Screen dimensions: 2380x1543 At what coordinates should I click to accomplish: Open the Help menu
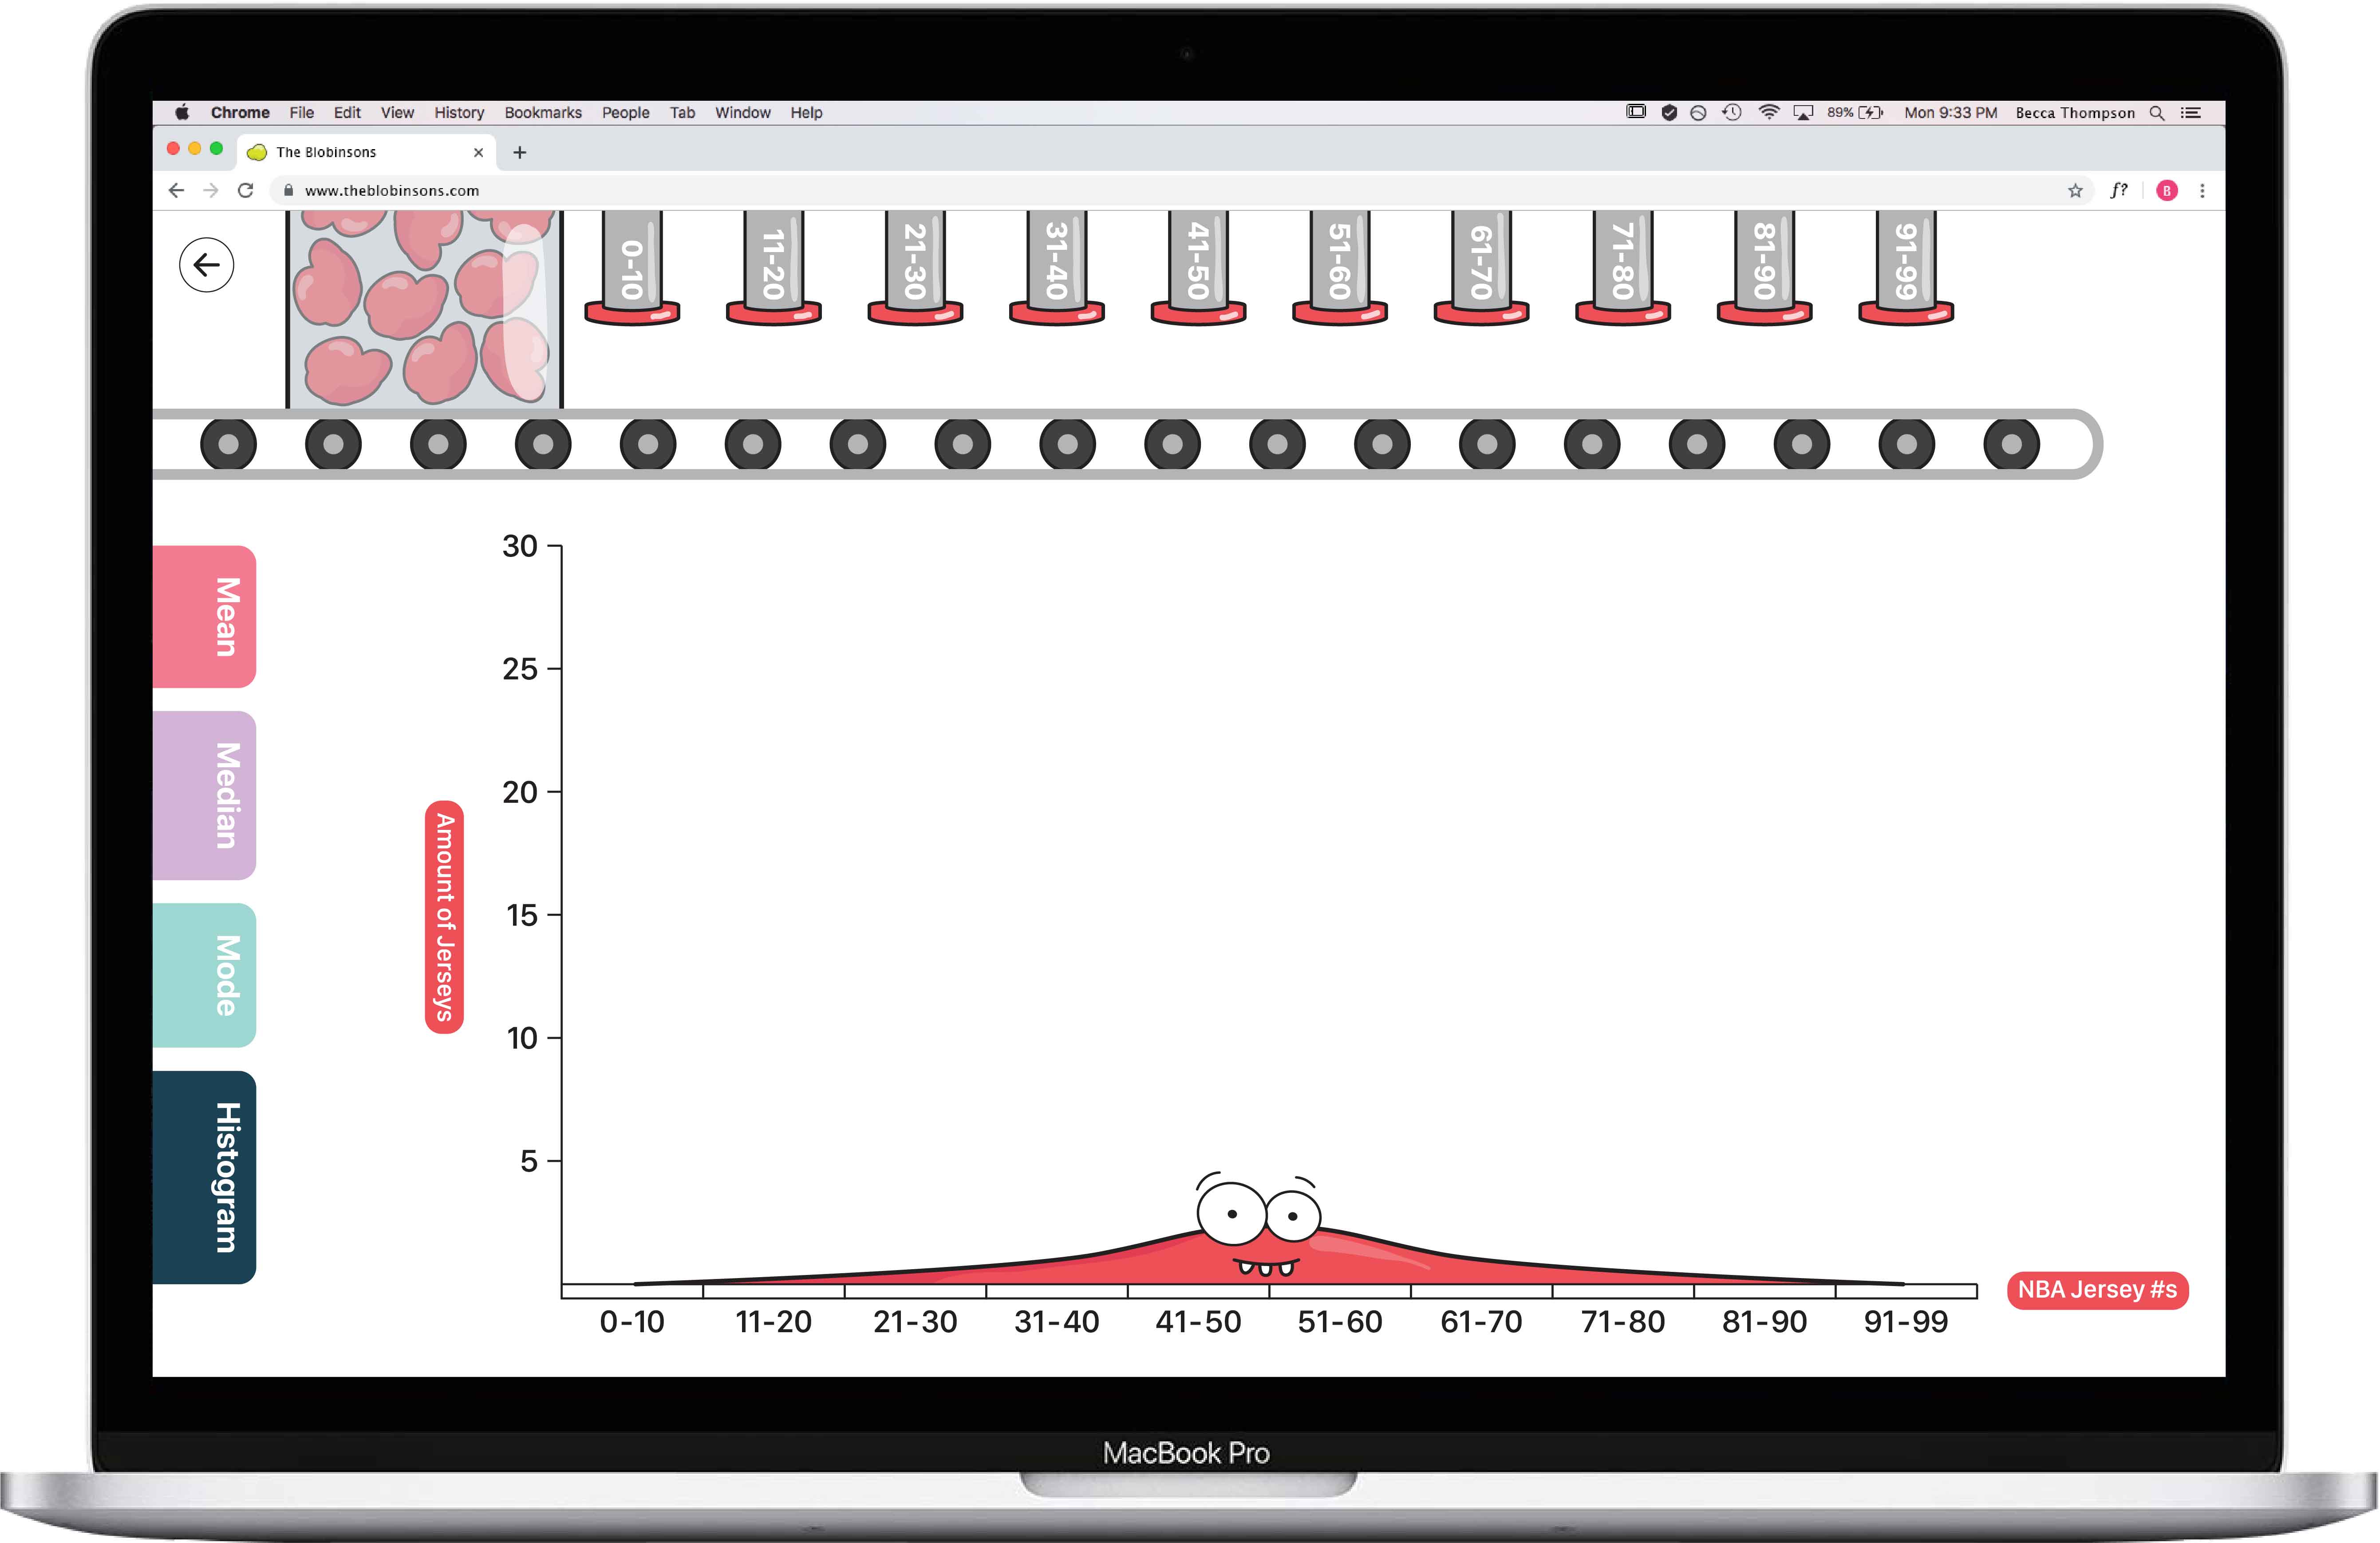click(806, 113)
